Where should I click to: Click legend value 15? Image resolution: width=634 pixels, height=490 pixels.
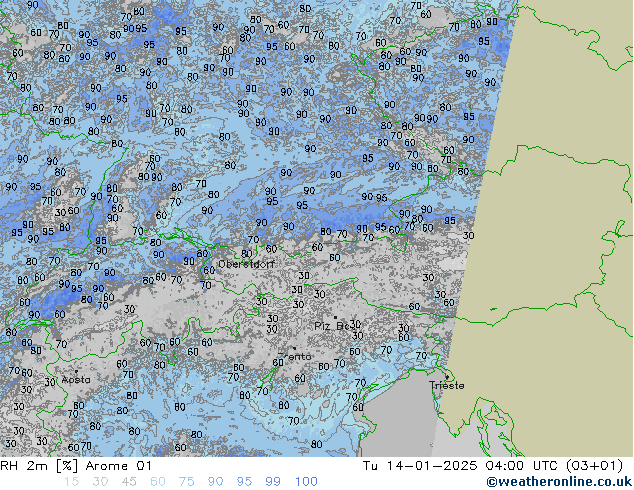click(71, 482)
